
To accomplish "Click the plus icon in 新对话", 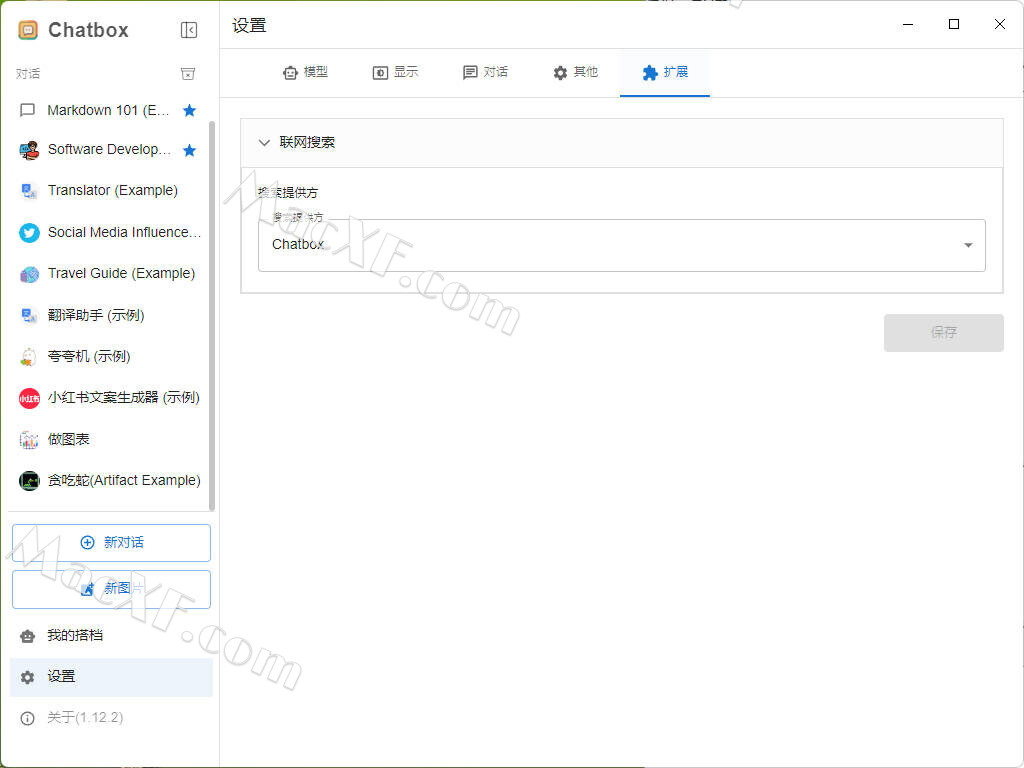I will (x=87, y=543).
